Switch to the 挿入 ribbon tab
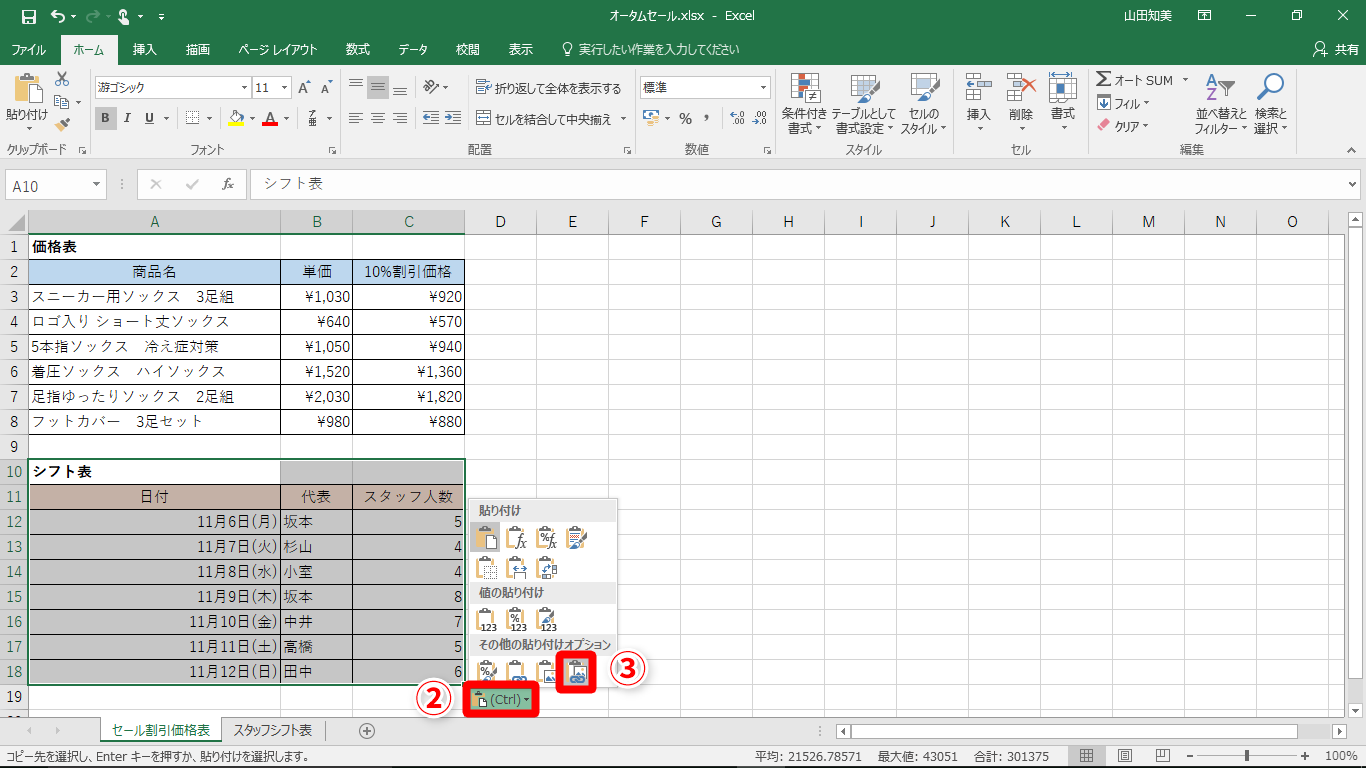Viewport: 1366px width, 768px height. [x=145, y=49]
